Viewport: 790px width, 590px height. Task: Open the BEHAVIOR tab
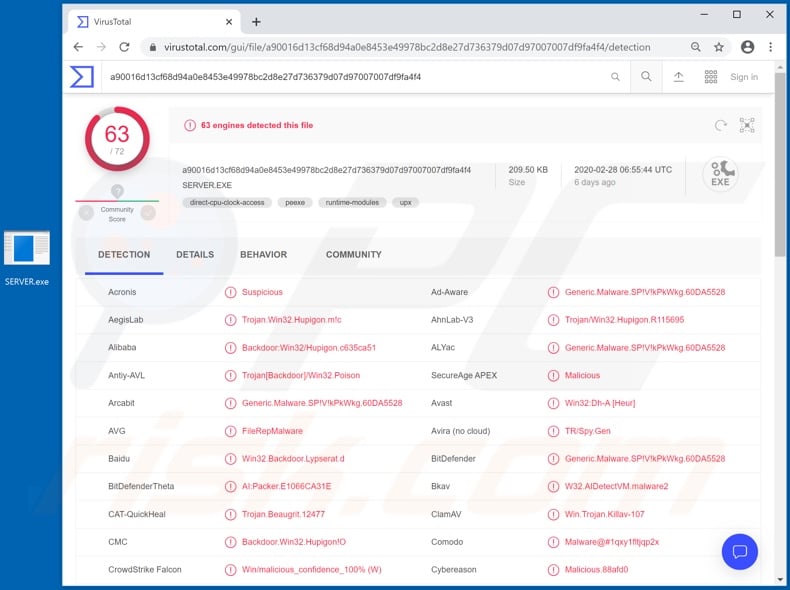263,255
